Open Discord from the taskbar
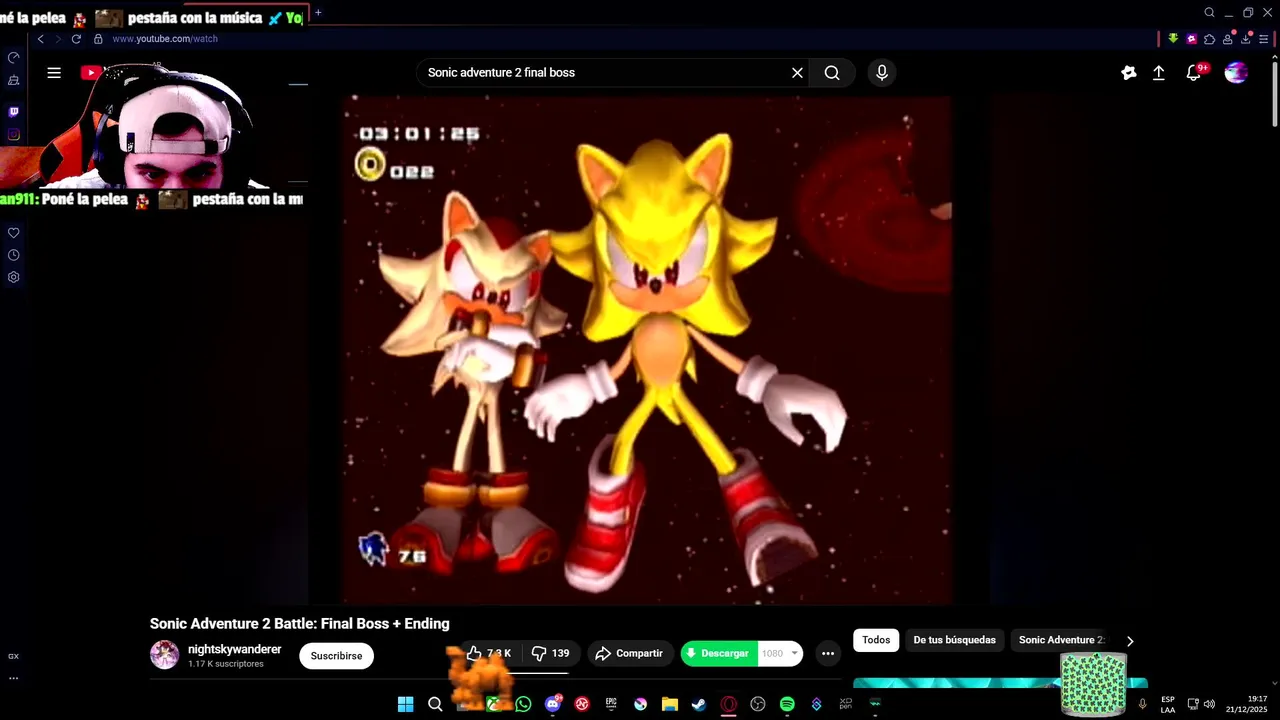This screenshot has height=720, width=1280. [x=553, y=704]
